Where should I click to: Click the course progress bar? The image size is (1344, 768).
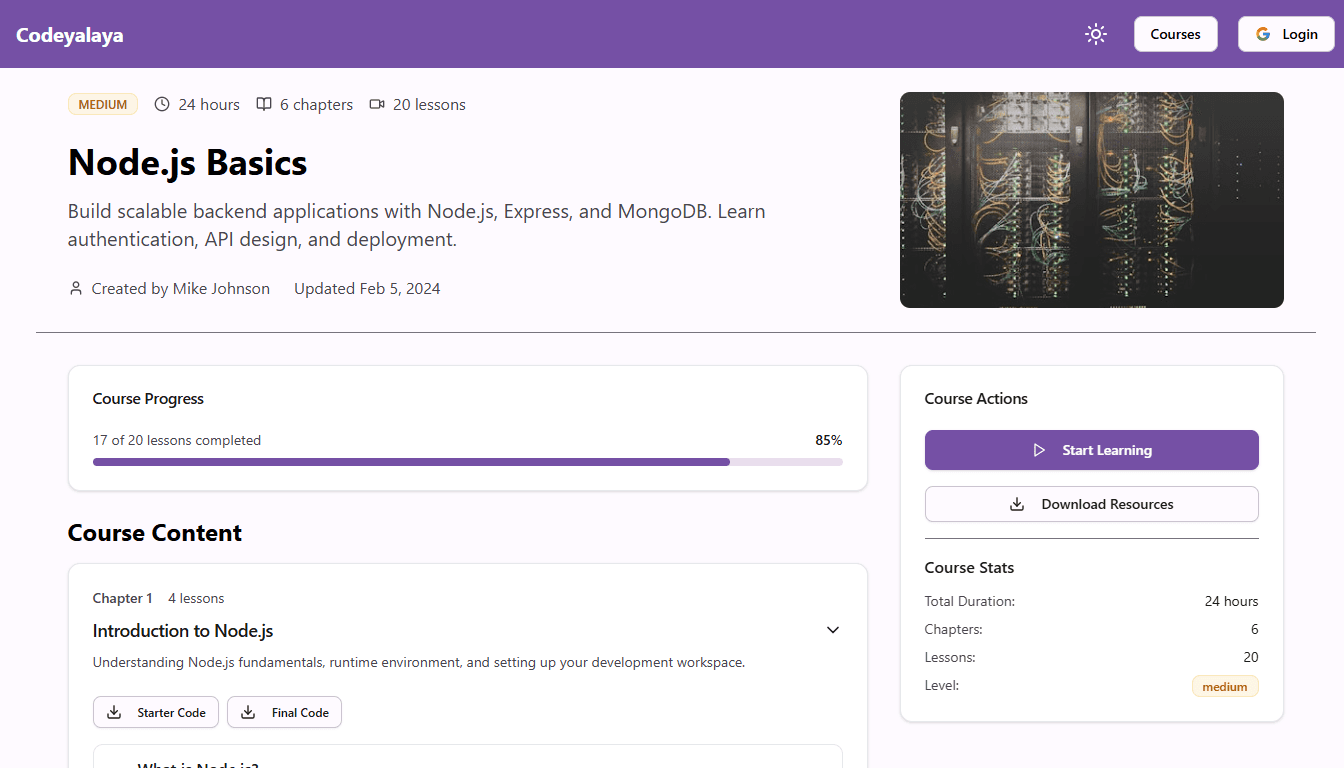(467, 462)
